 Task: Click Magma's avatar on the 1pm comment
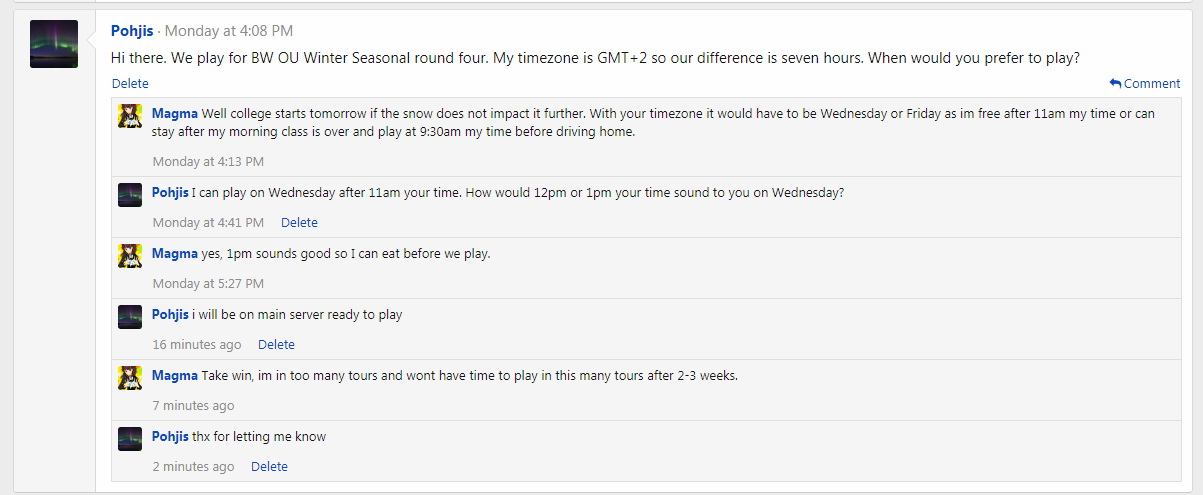tap(130, 255)
